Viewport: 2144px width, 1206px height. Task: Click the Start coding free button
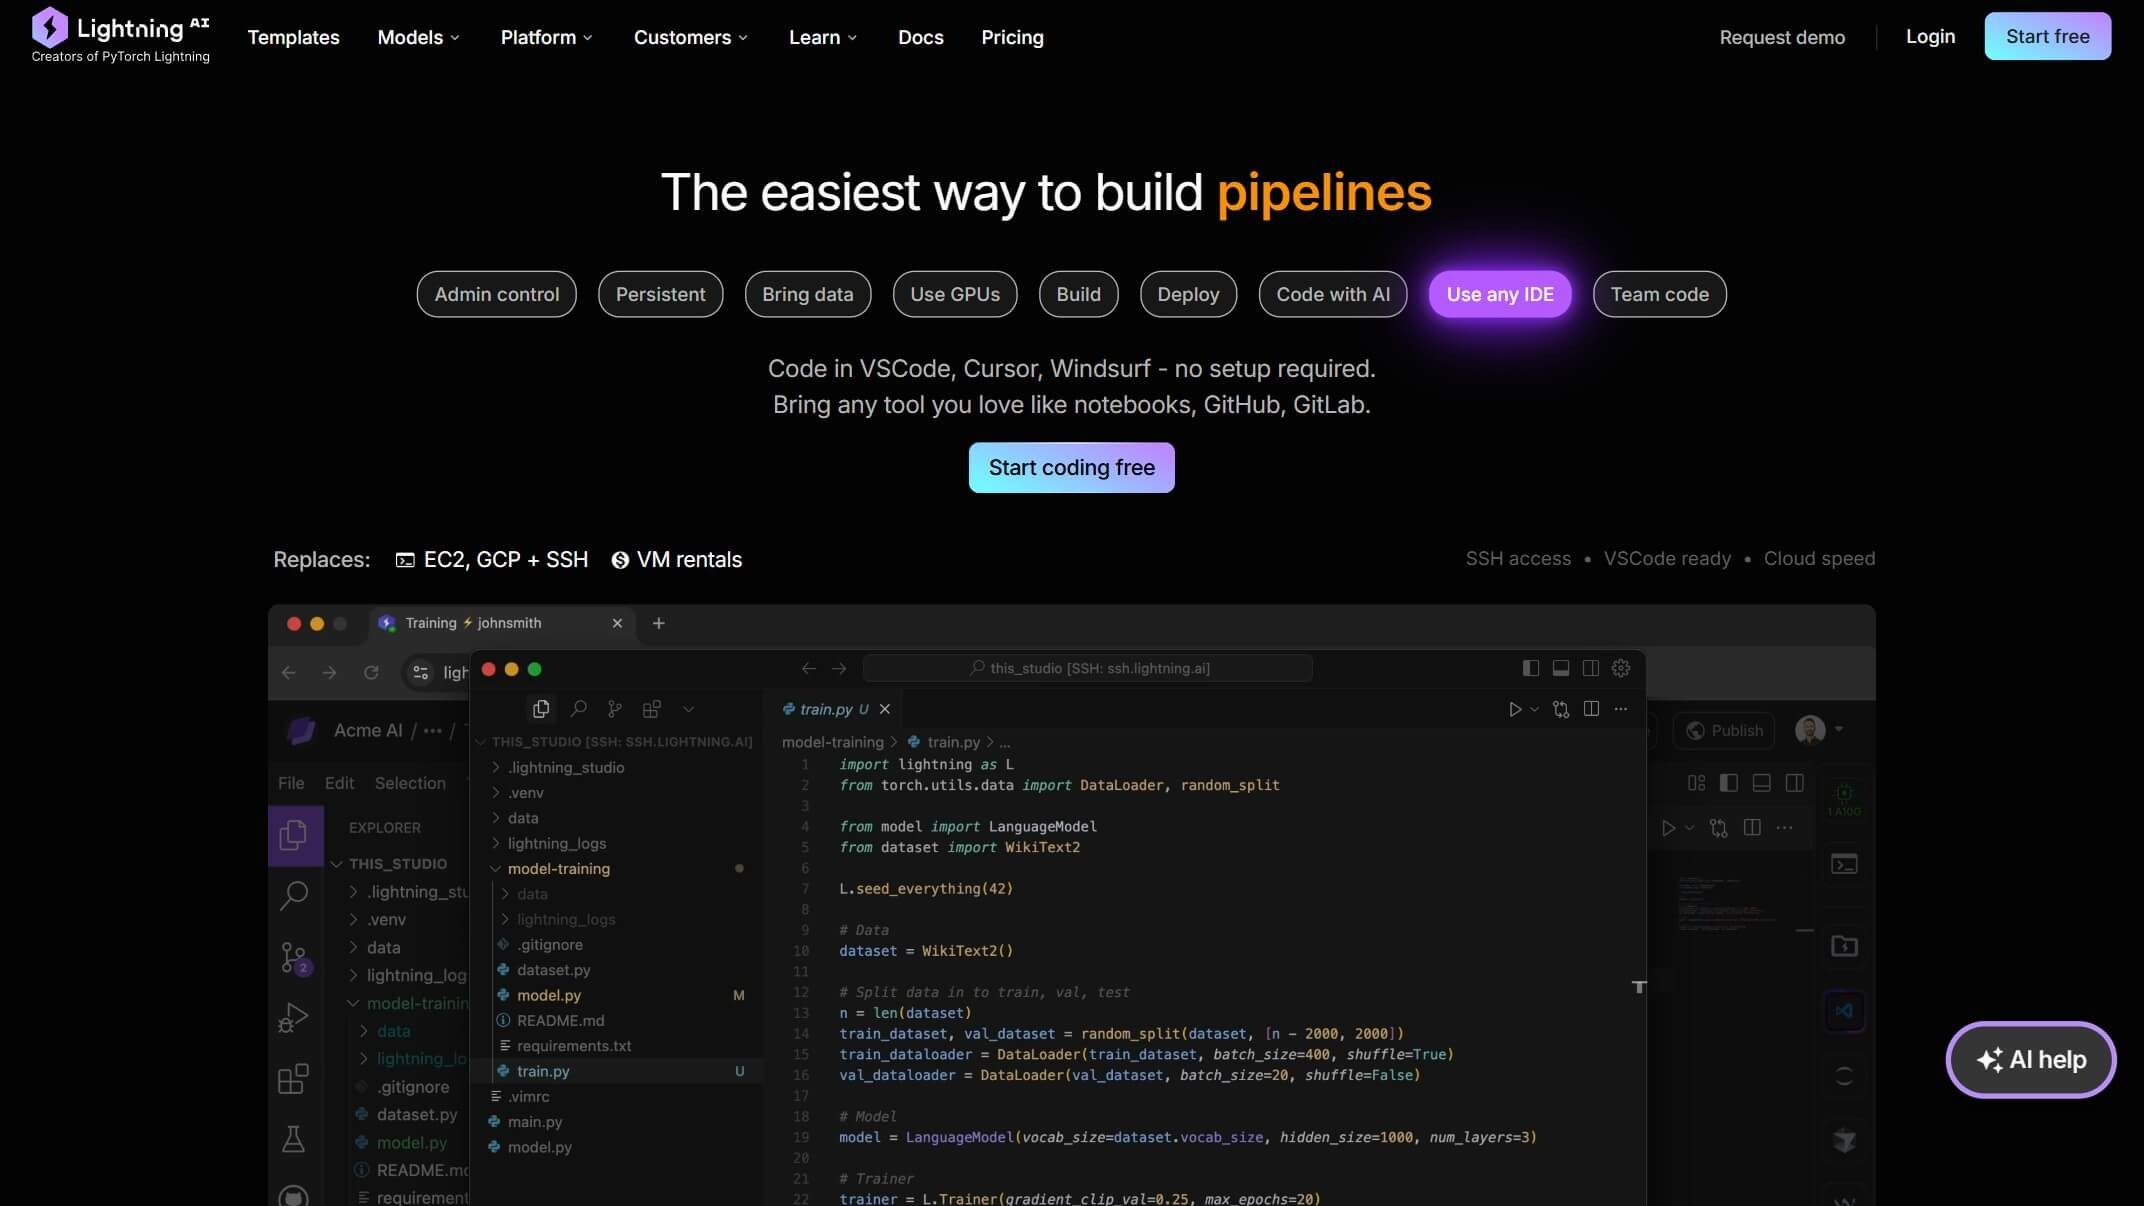click(1071, 467)
